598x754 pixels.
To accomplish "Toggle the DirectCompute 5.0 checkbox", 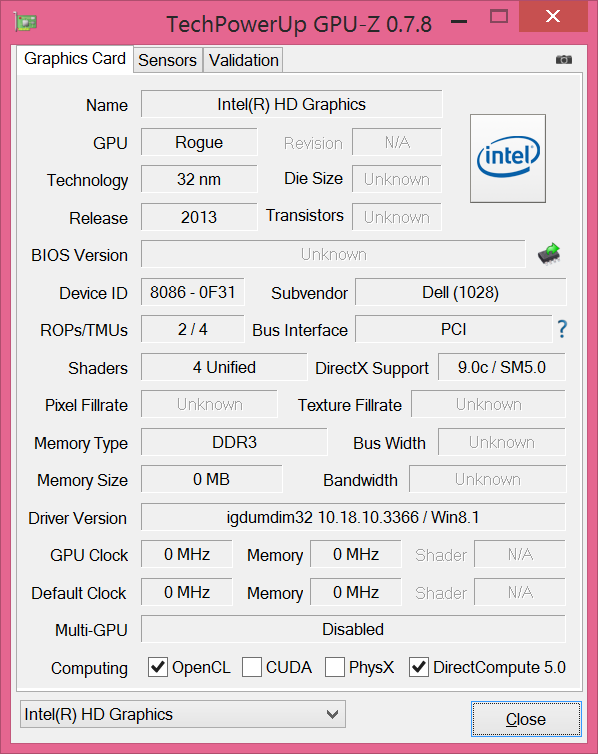I will [x=419, y=667].
